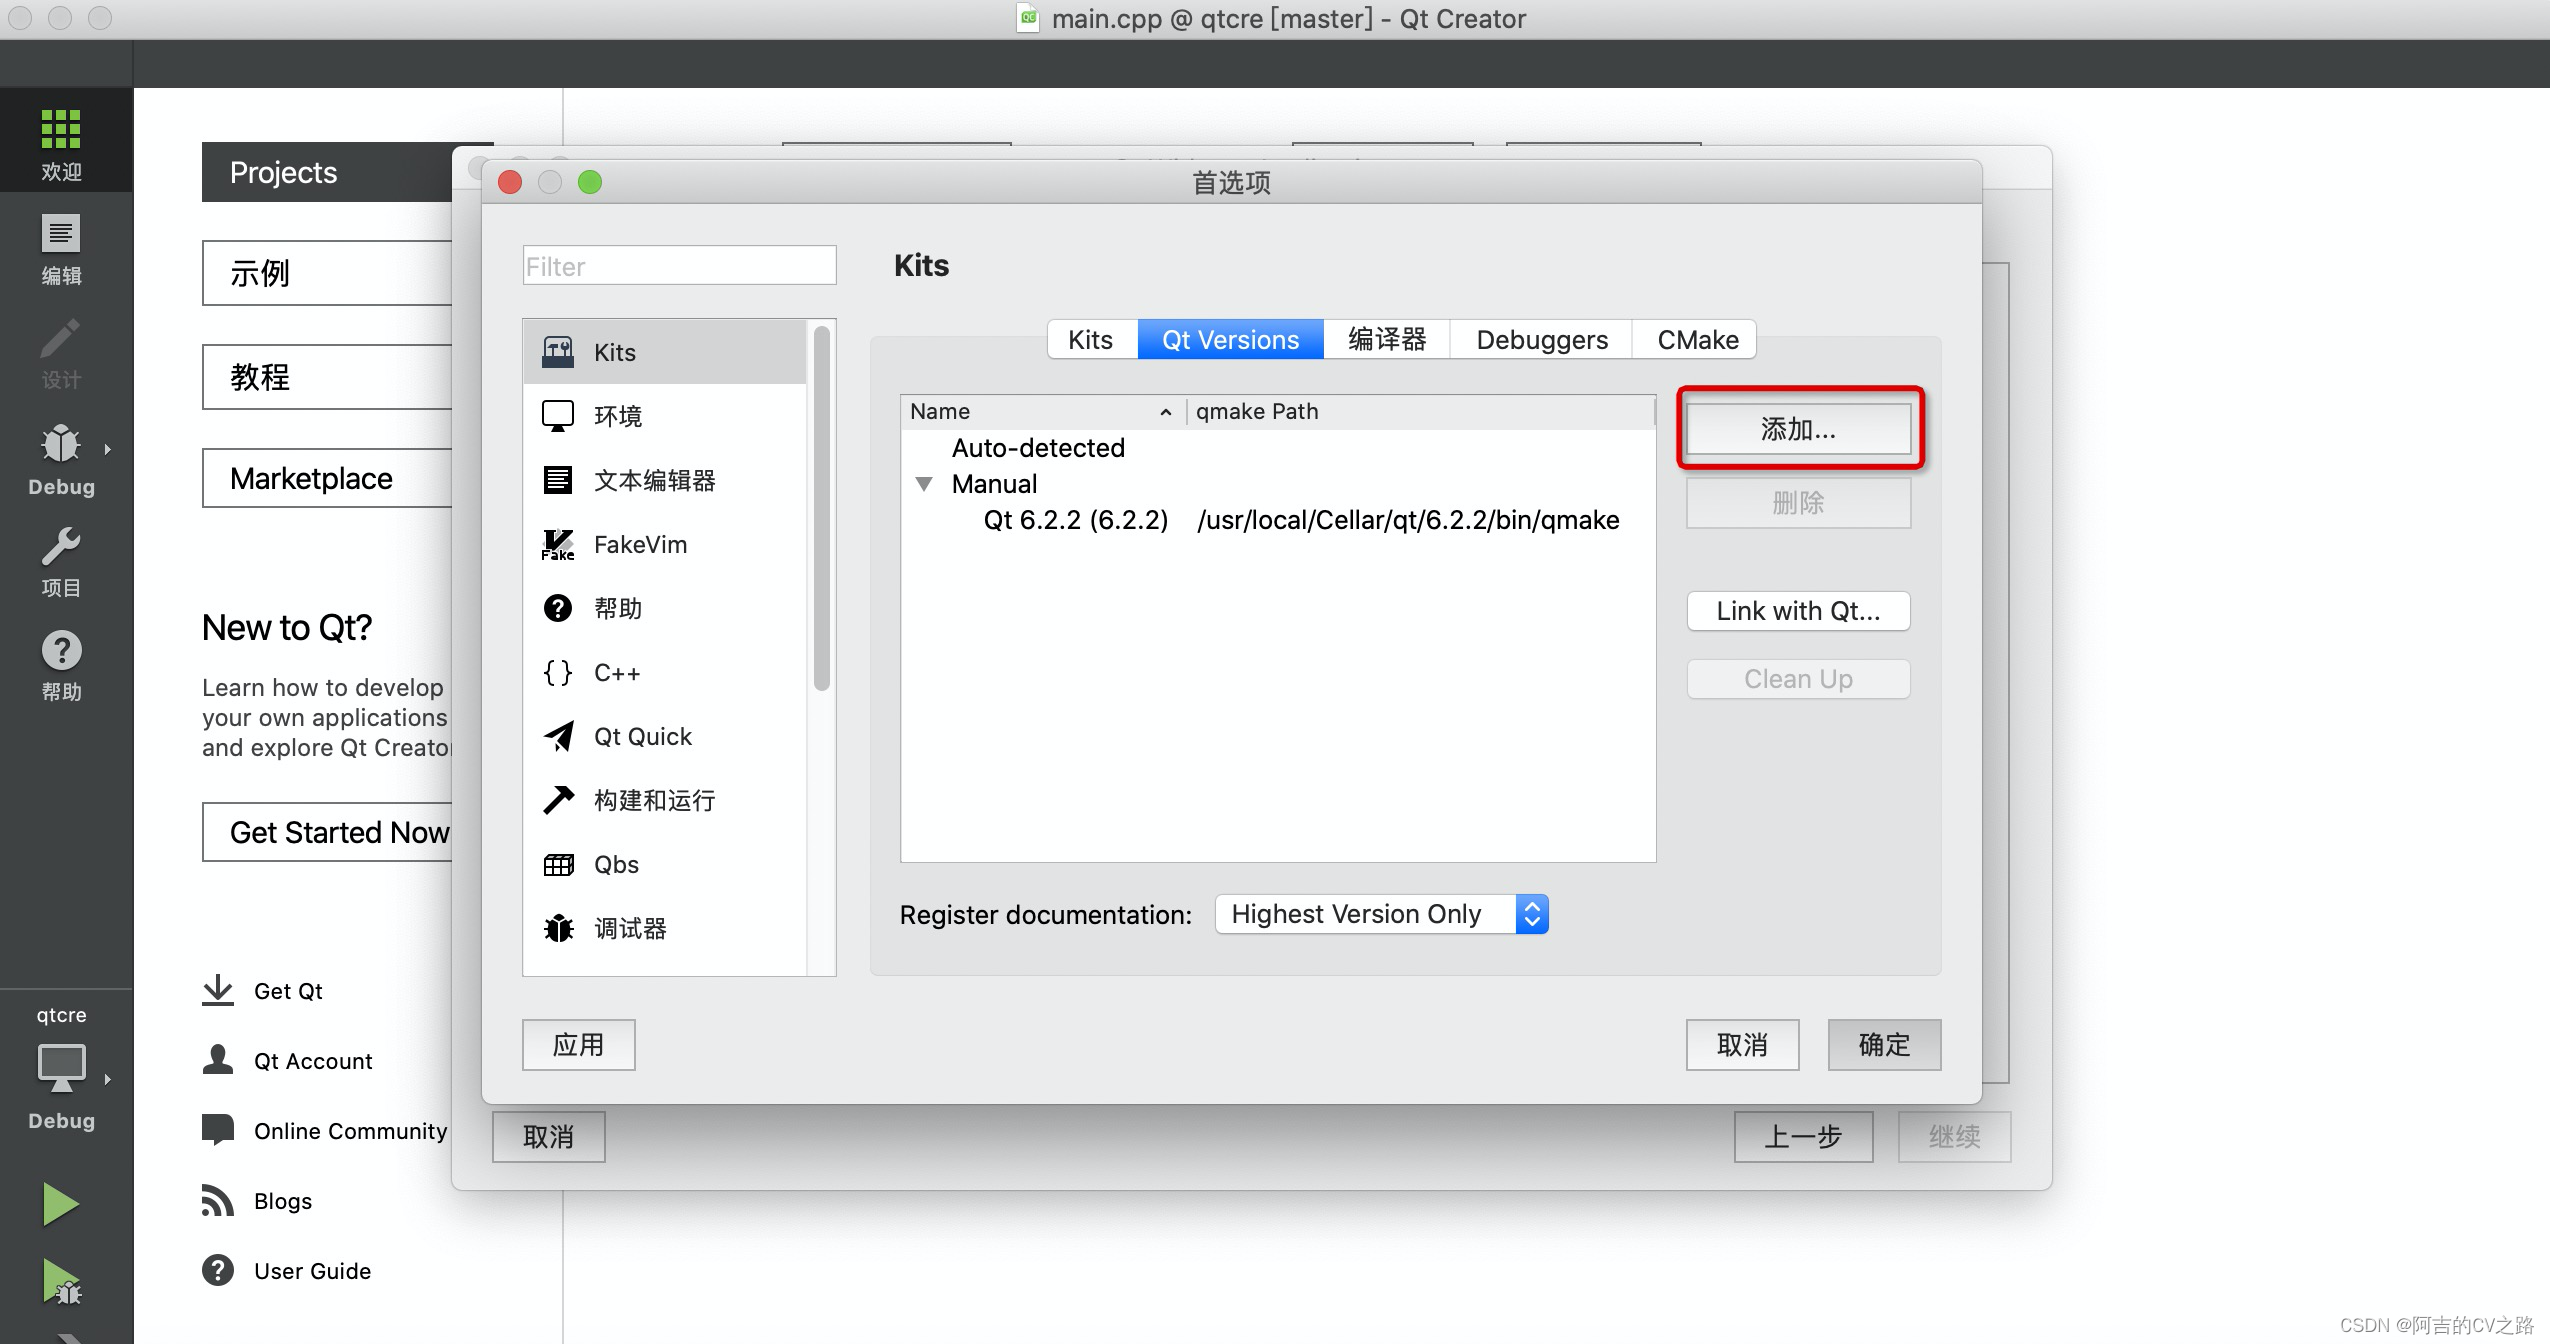The height and width of the screenshot is (1344, 2550).
Task: Open Blogs RSS feed icon
Action: click(x=218, y=1200)
